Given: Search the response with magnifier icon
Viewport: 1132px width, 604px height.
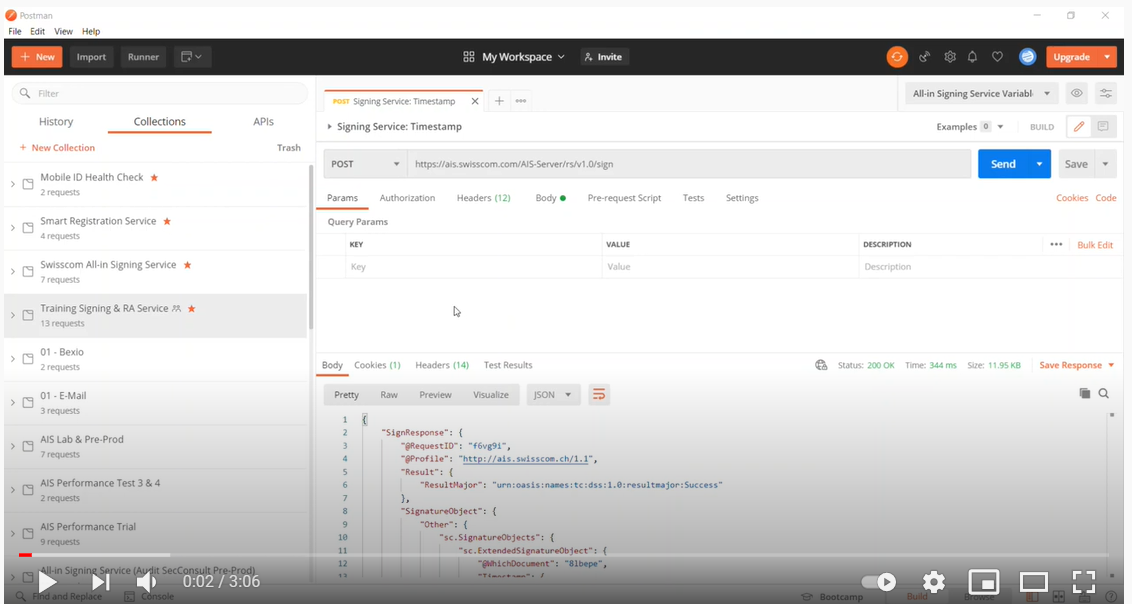Looking at the screenshot, I should [x=1104, y=393].
